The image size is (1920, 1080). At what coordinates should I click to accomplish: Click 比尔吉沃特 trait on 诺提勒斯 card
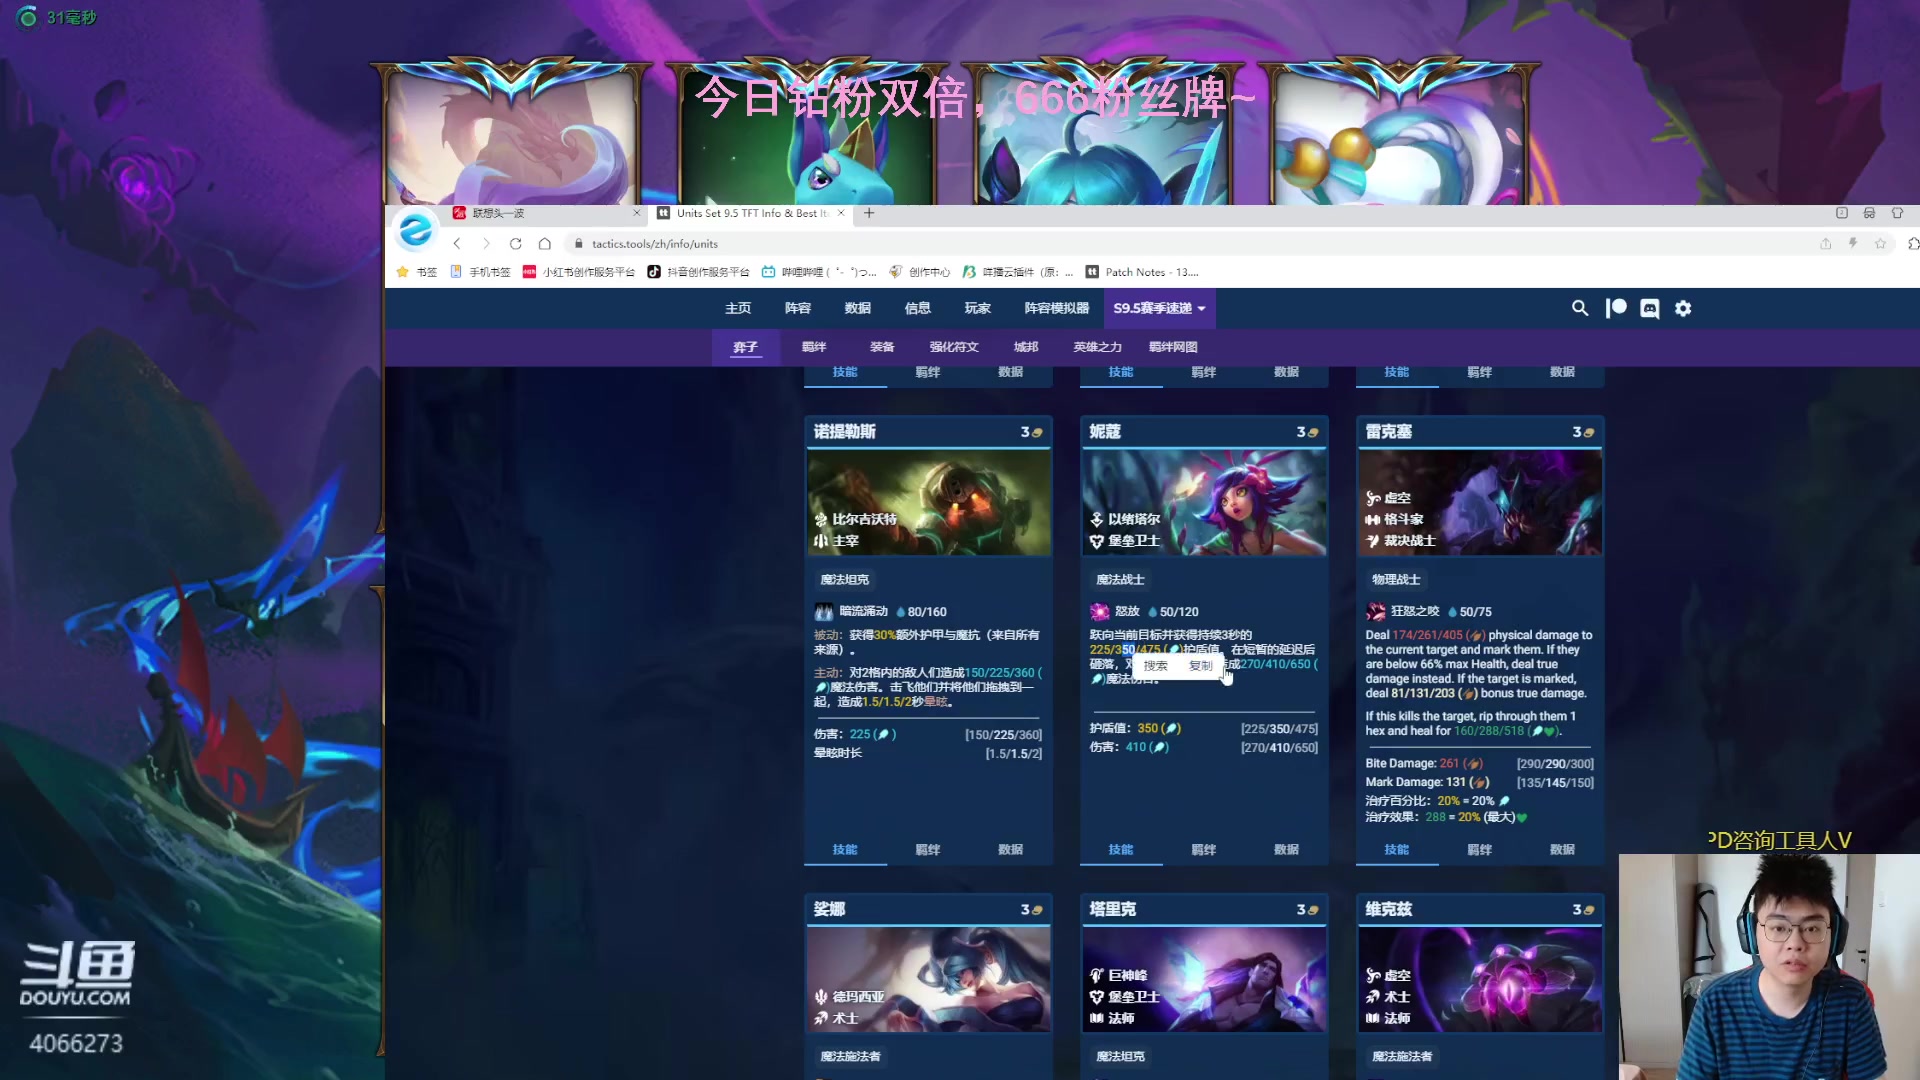(x=856, y=519)
